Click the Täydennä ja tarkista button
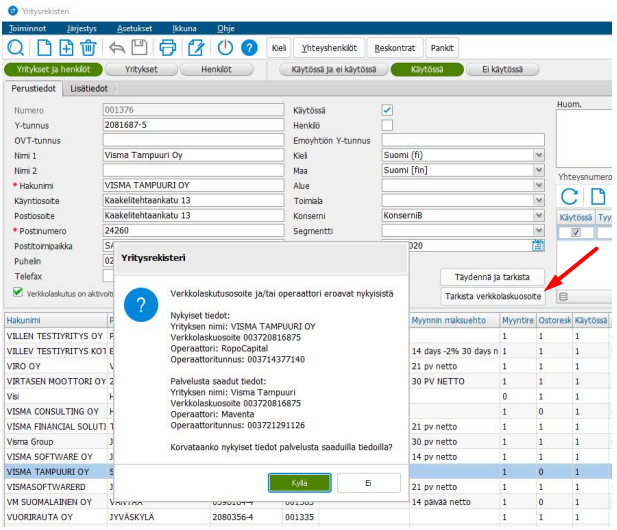 (x=492, y=277)
